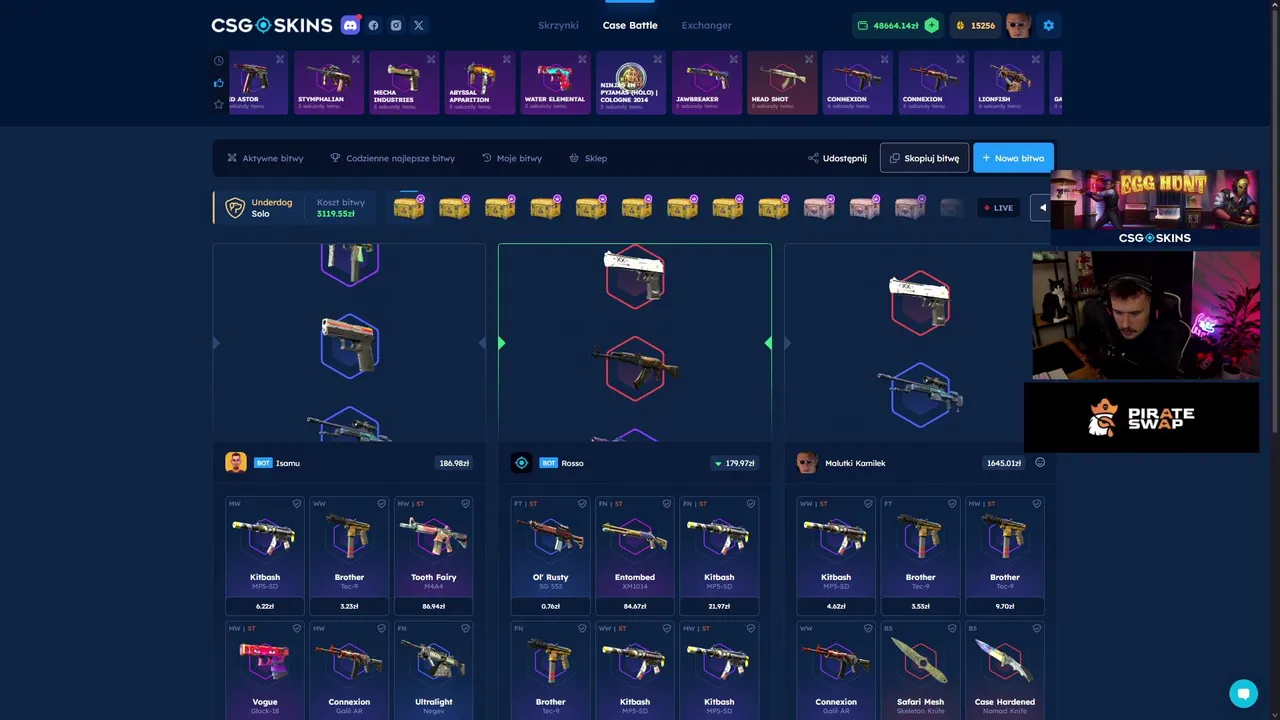The image size is (1280, 720).
Task: Click the user avatar in header
Action: pyautogui.click(x=1018, y=25)
